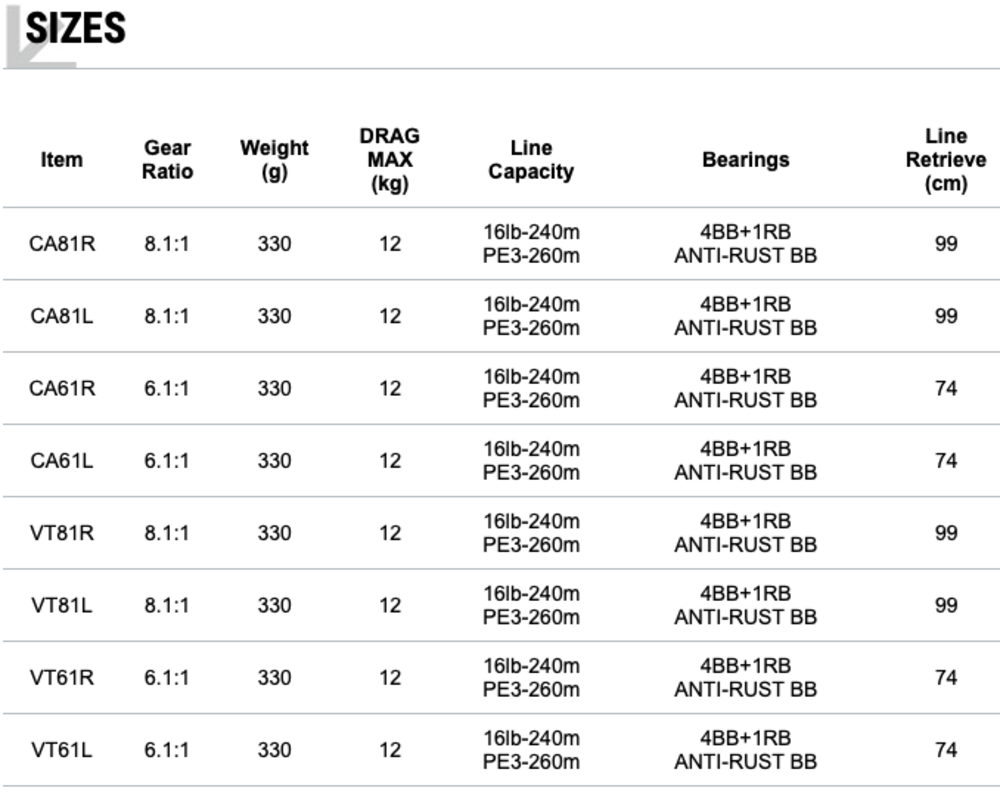Select the Item column header
The width and height of the screenshot is (1000, 794).
62,160
